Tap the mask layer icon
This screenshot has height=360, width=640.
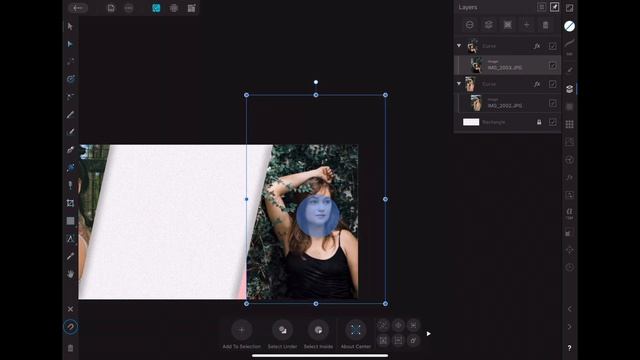pos(507,25)
